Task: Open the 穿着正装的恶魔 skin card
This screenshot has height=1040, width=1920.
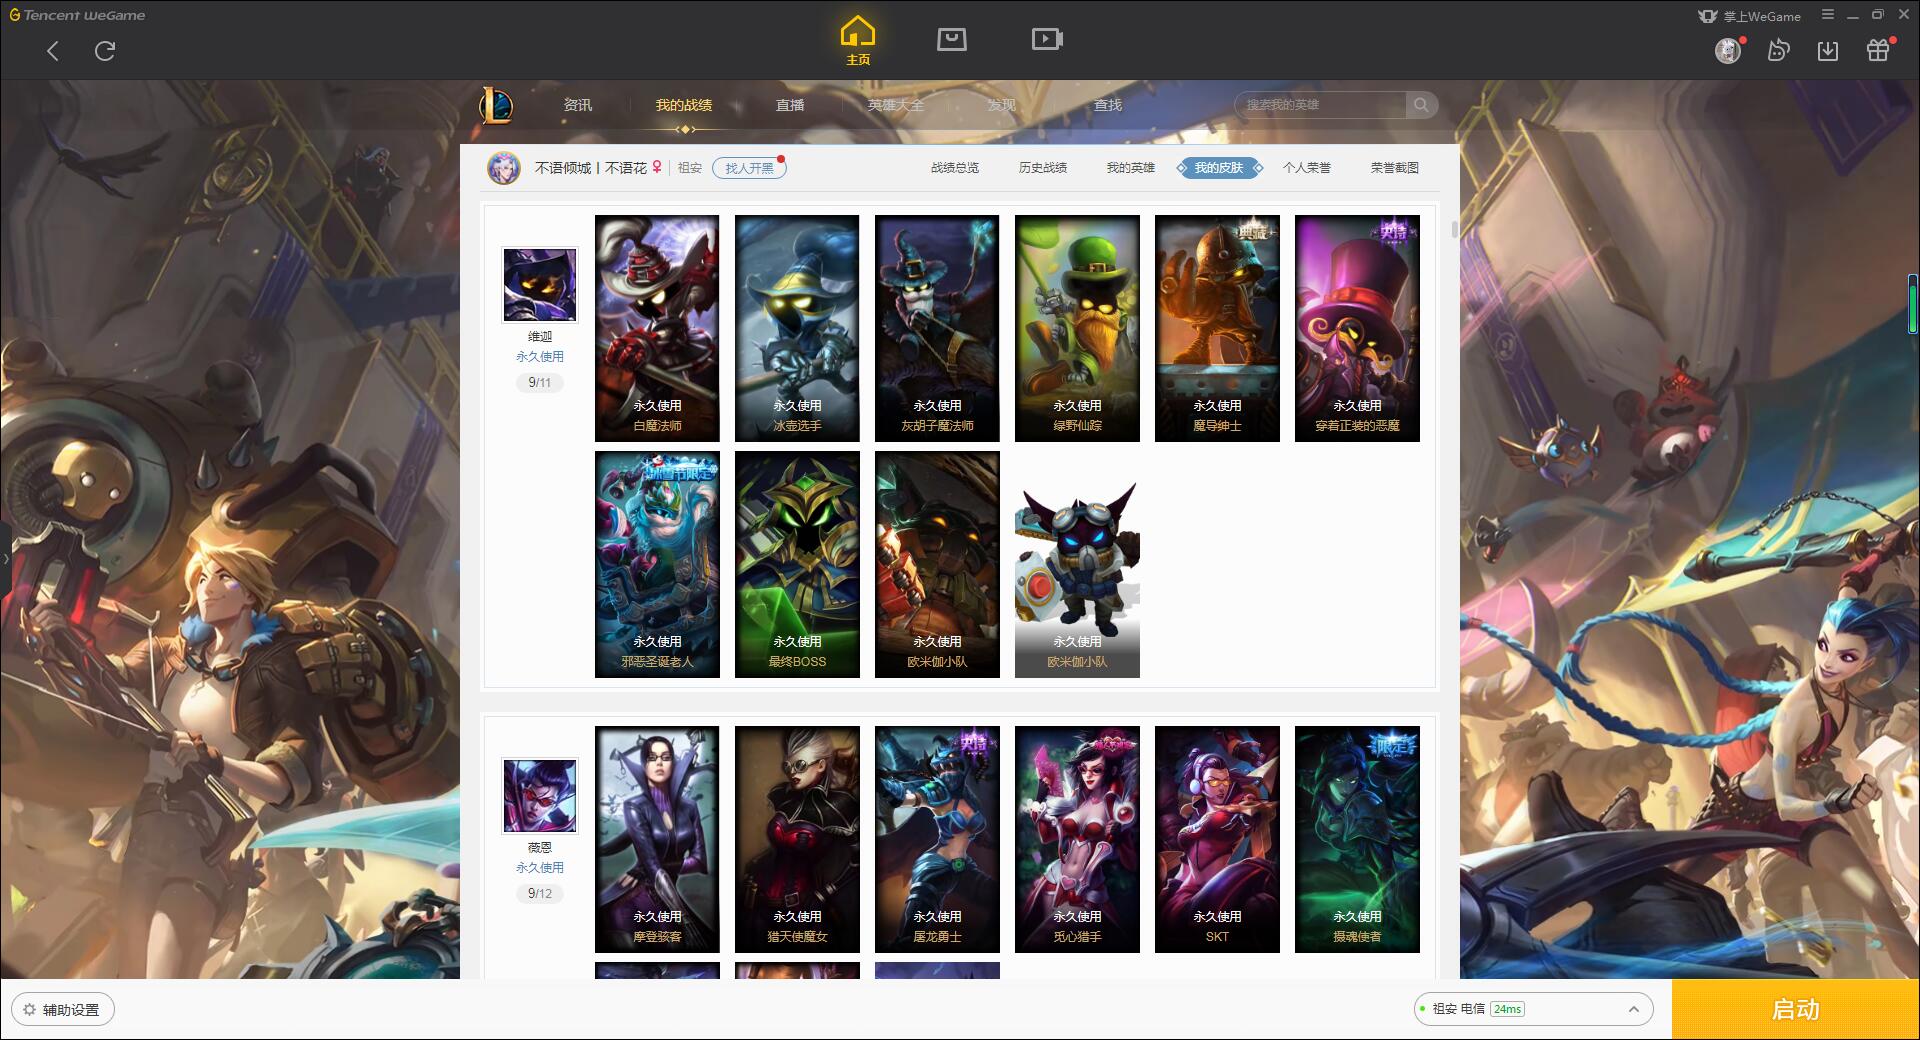Action: click(x=1357, y=328)
